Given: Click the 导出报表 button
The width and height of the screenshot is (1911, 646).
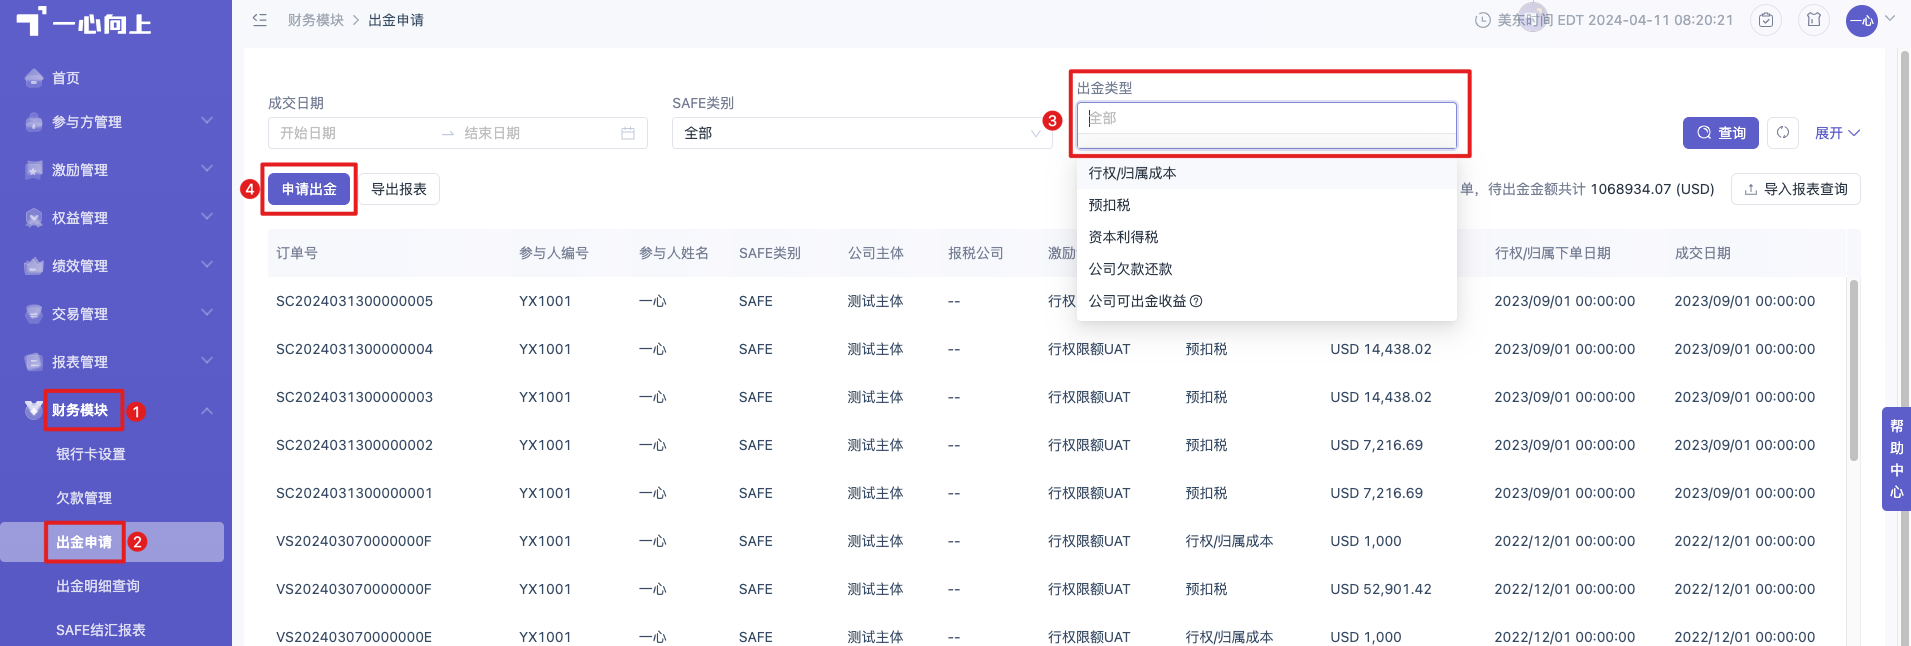Looking at the screenshot, I should pyautogui.click(x=399, y=189).
